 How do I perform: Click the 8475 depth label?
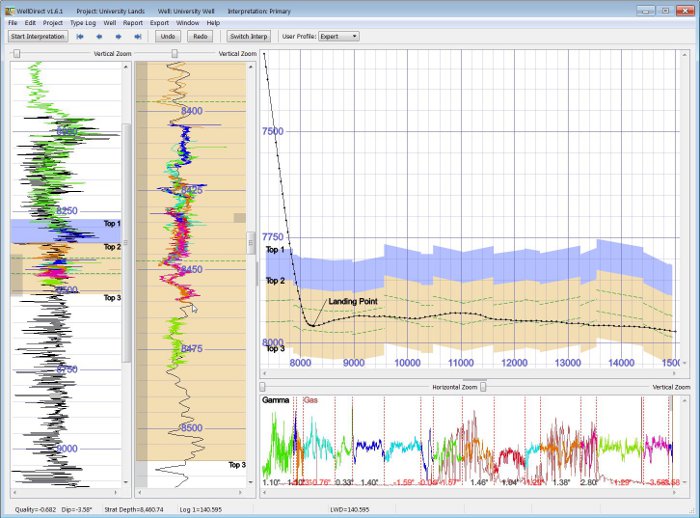192,348
